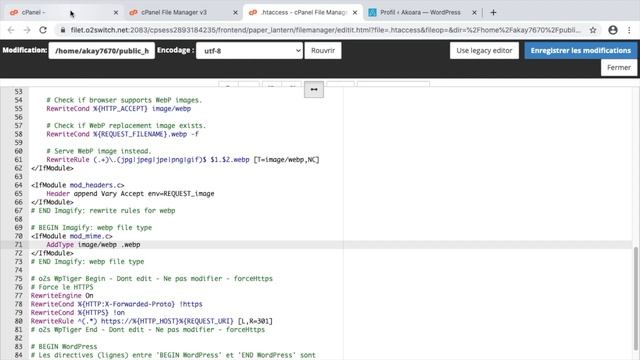Click Enregistrer les modifications button
640x360 pixels.
[x=580, y=51]
